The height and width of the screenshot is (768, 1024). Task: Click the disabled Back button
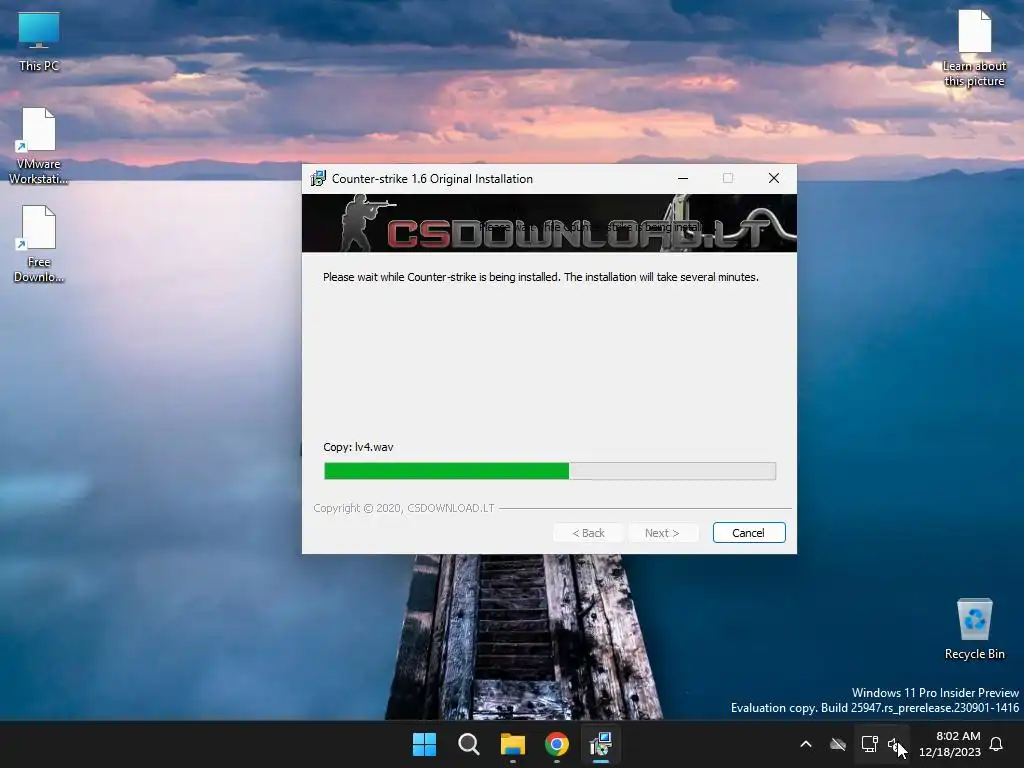[x=588, y=533]
